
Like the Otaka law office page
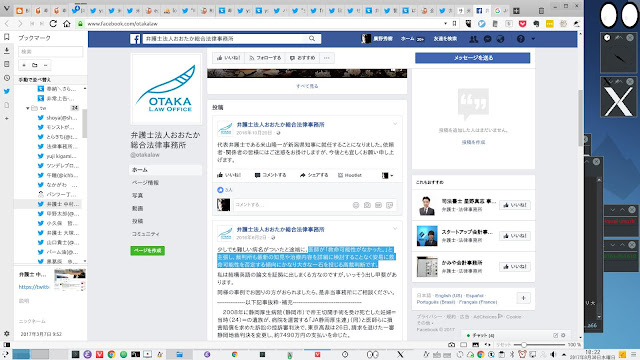(229, 58)
